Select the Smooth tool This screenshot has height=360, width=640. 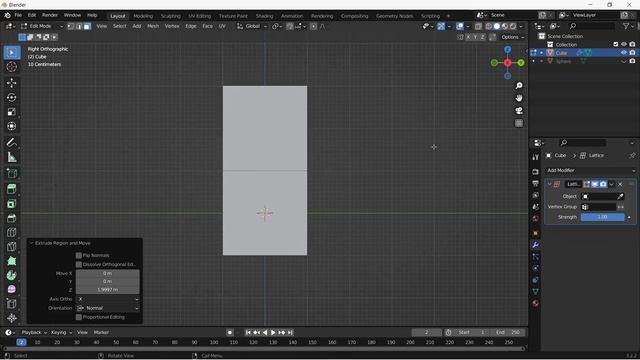coord(11,289)
